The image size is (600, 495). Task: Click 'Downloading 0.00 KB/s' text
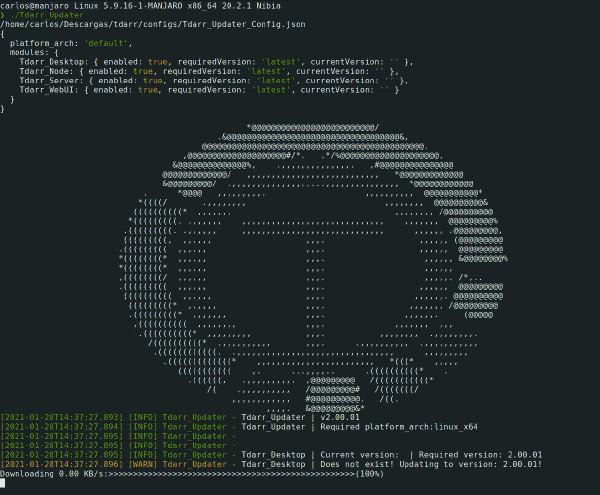pyautogui.click(x=52, y=474)
